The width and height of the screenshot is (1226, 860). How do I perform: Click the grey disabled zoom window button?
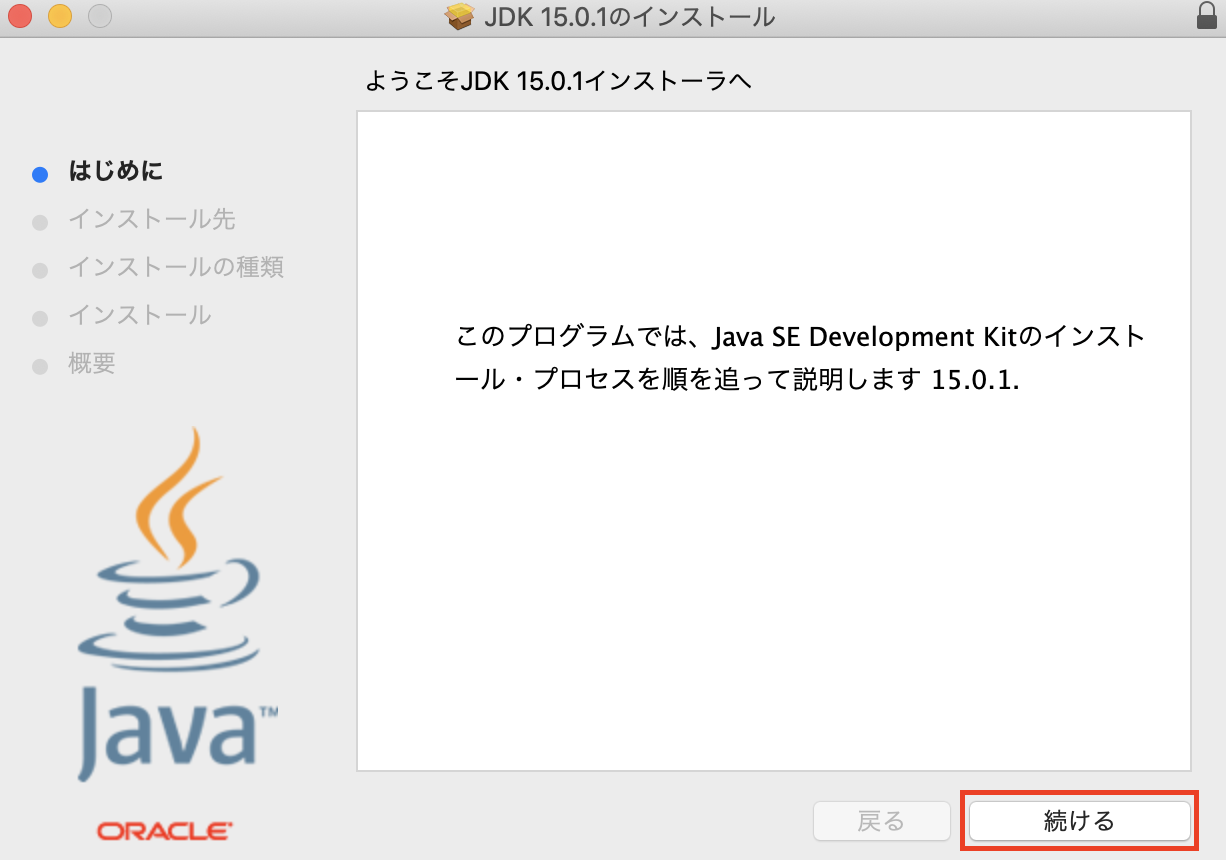[100, 16]
